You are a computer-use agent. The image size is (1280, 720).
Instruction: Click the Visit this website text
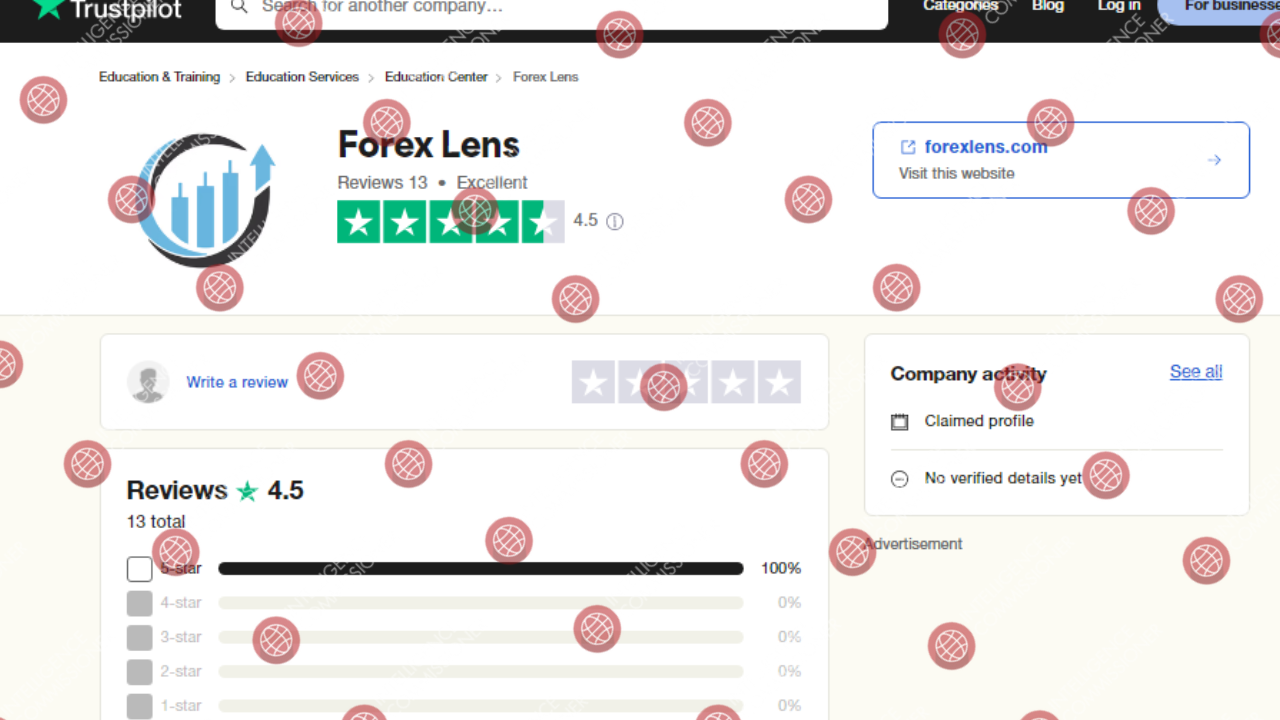[957, 173]
